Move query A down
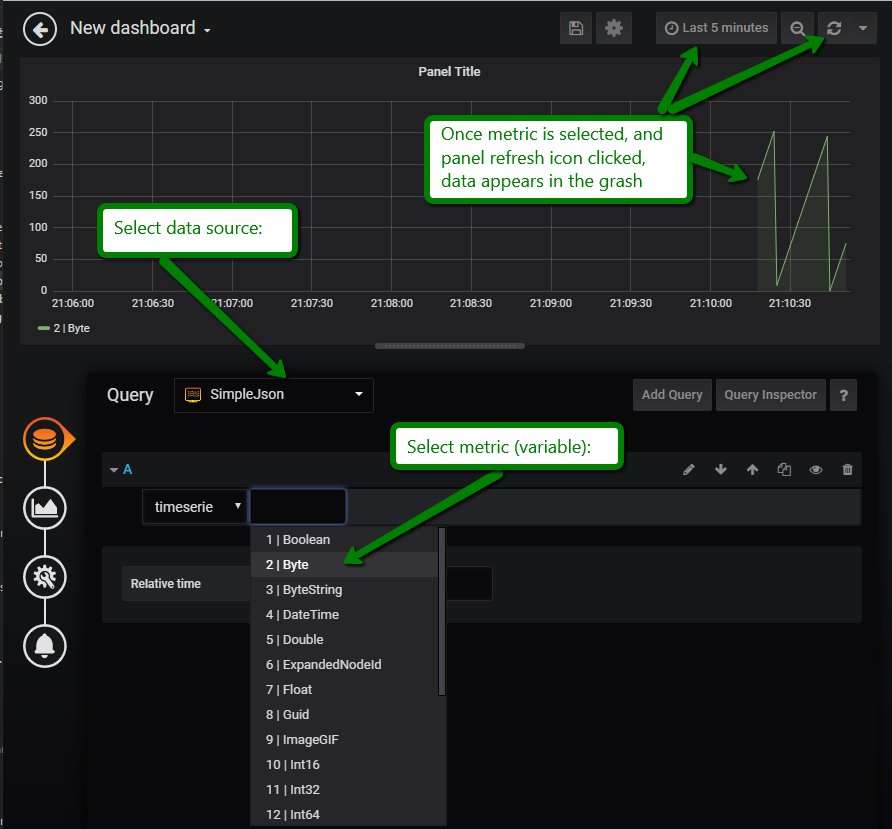The image size is (892, 829). [720, 470]
